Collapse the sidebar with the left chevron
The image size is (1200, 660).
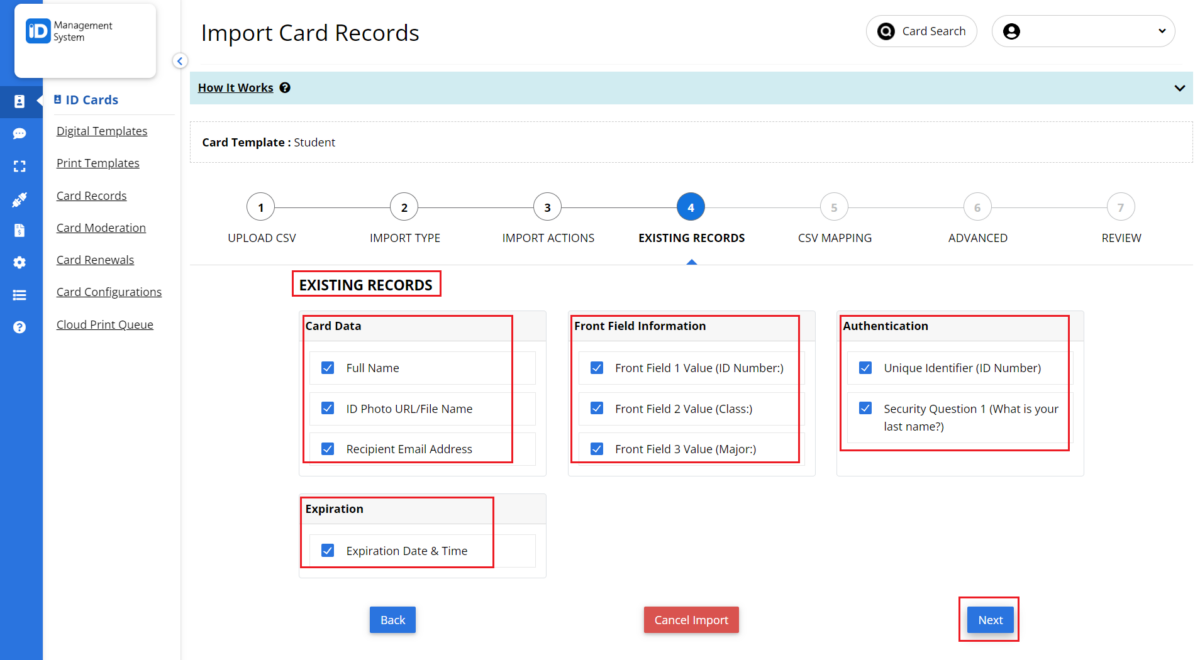[179, 61]
